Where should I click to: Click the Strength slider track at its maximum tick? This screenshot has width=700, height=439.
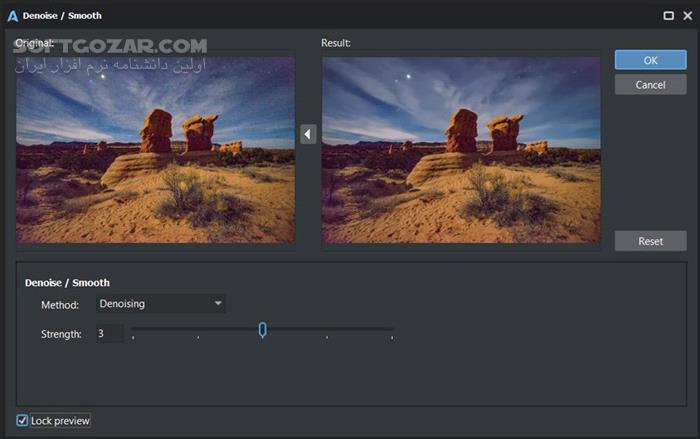(x=392, y=329)
